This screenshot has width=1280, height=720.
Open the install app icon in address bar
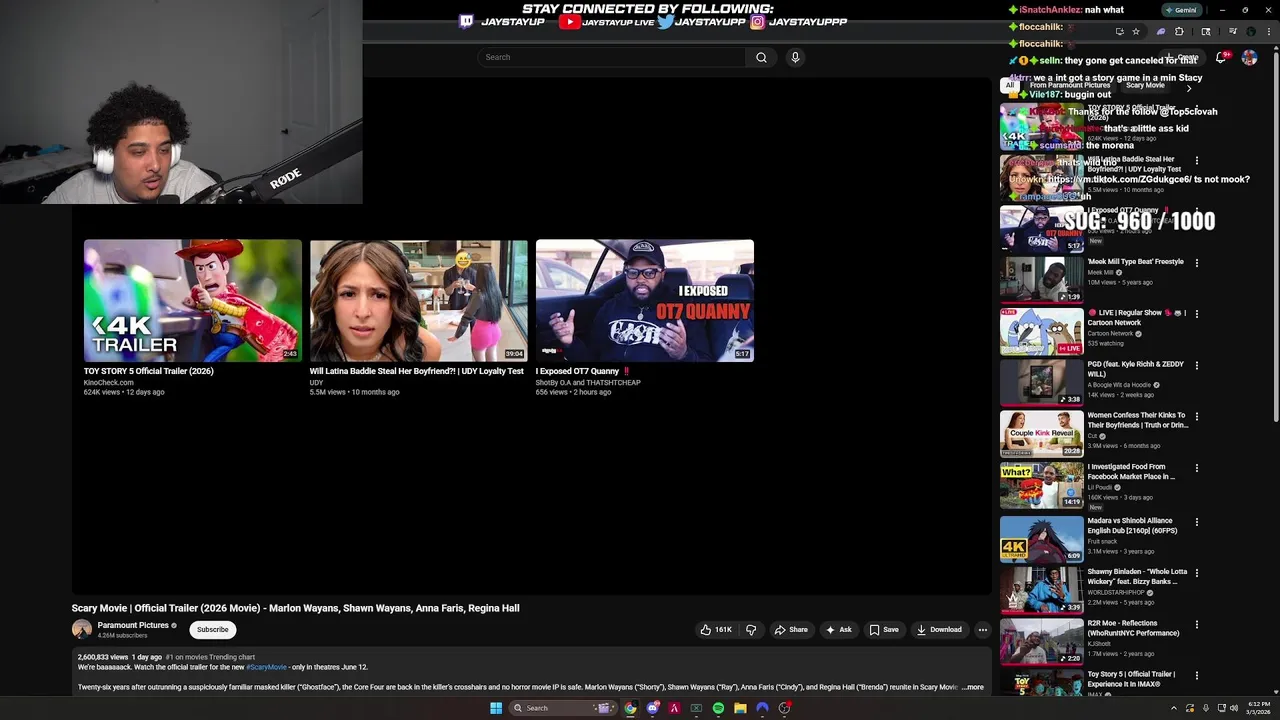pyautogui.click(x=1119, y=31)
